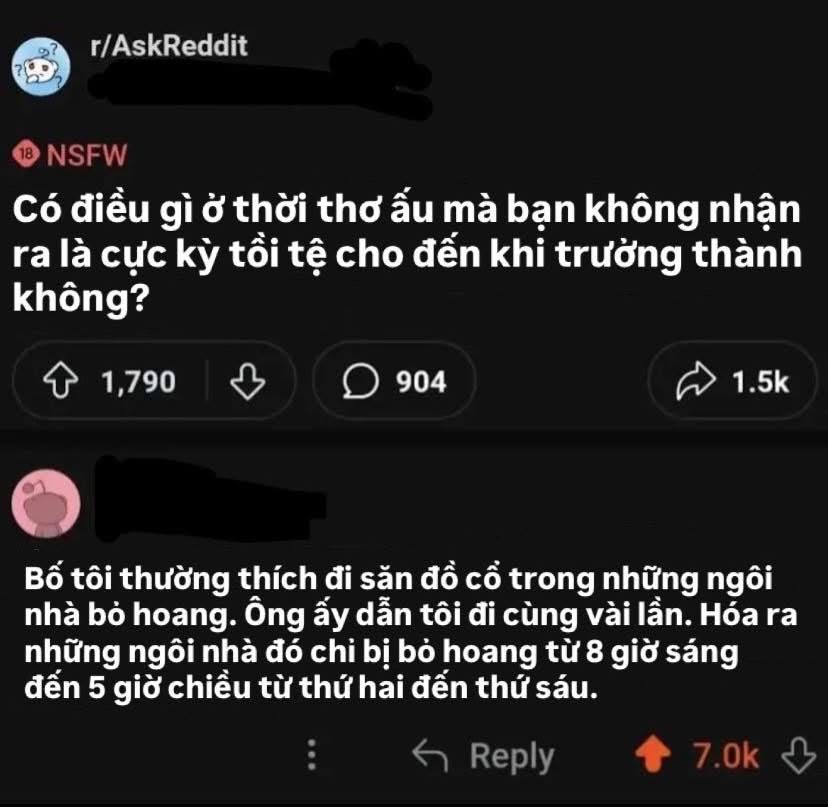
Task: Click the reply arrow icon
Action: pos(430,755)
